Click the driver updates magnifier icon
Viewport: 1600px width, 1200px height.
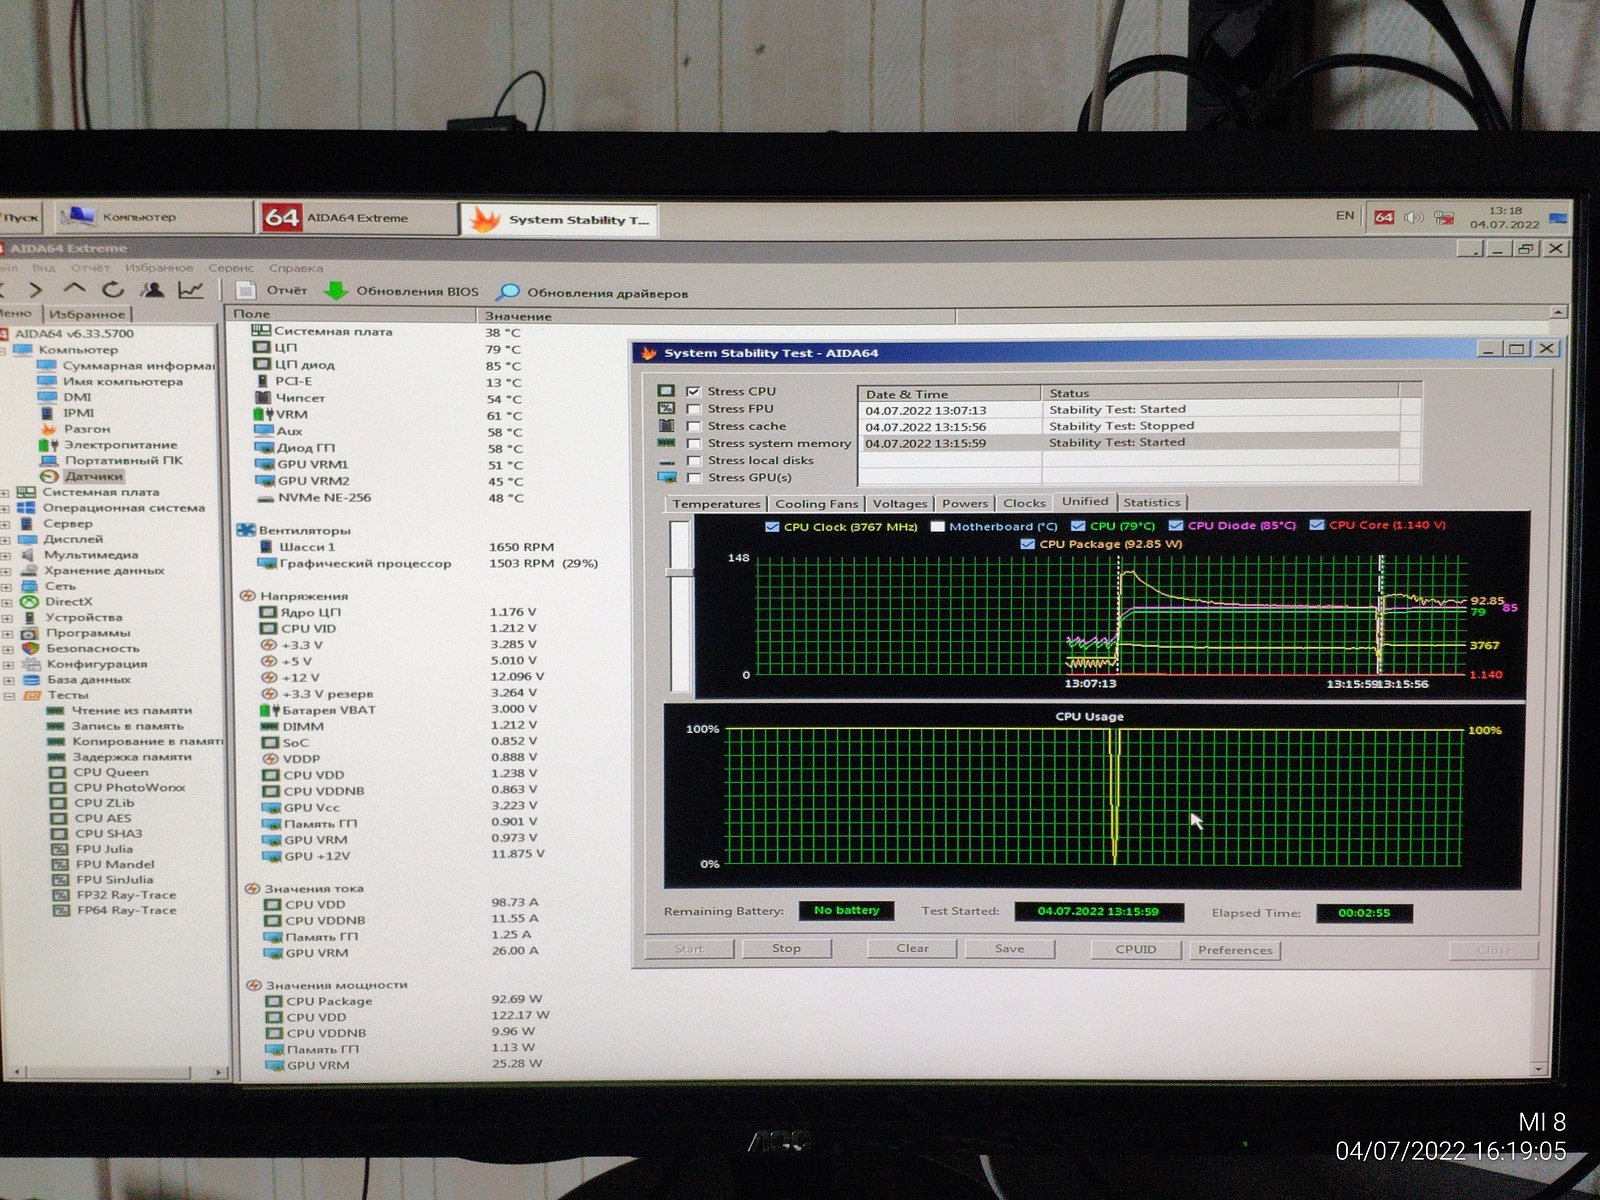tap(508, 292)
